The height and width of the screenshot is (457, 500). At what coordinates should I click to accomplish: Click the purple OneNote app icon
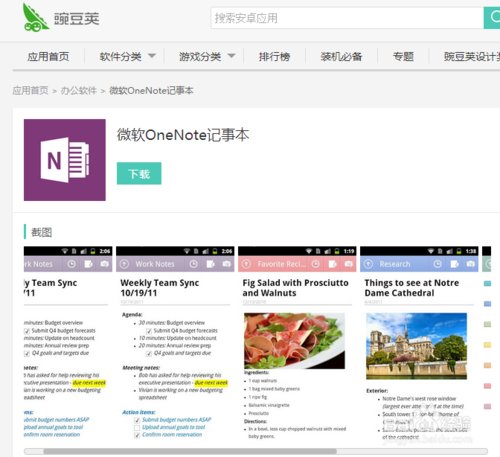coord(65,160)
